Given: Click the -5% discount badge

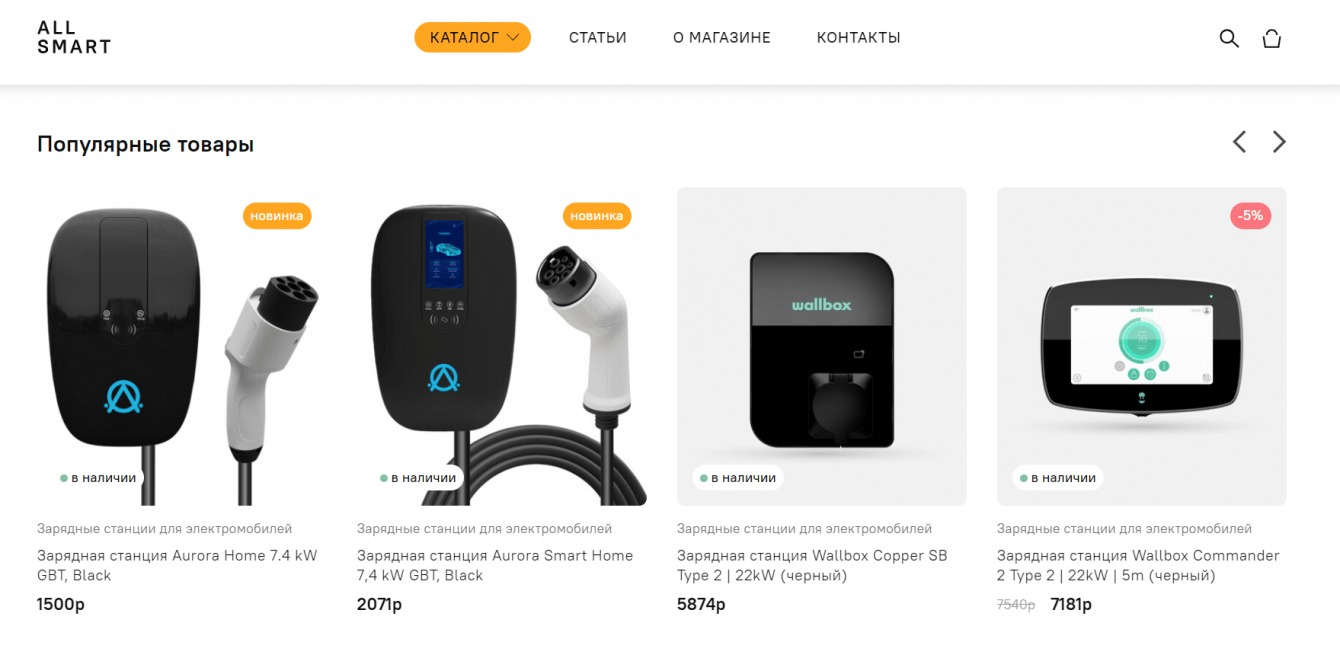Looking at the screenshot, I should (x=1250, y=215).
